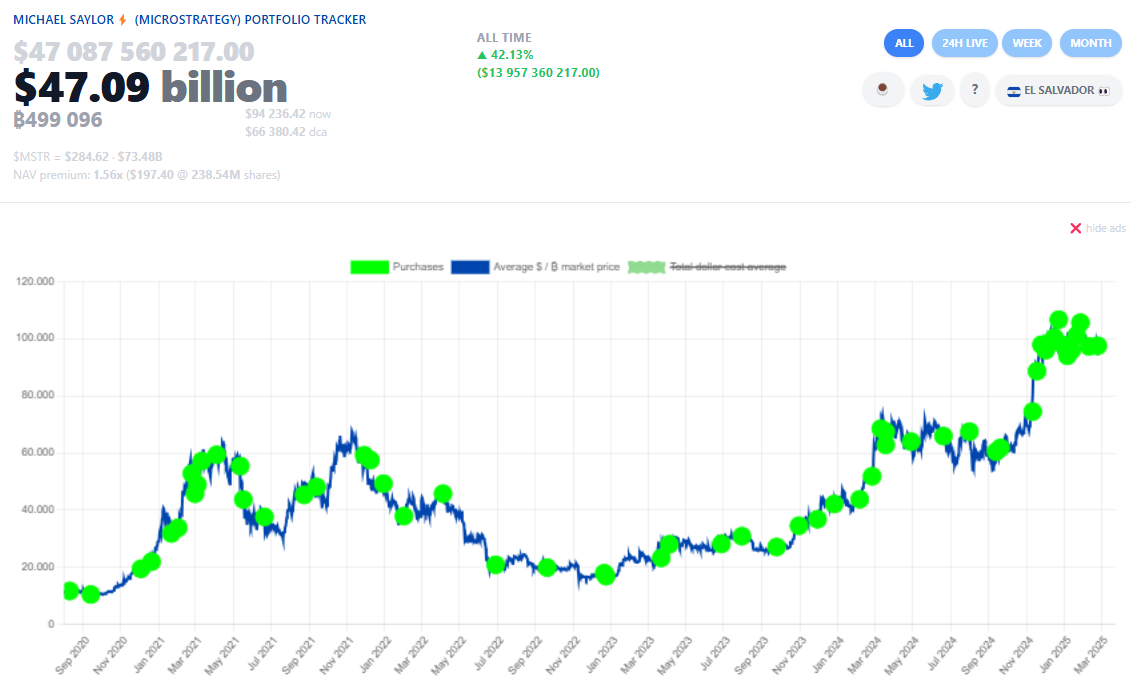Click the $47 087 560 217.00 full value
Image resolution: width=1131 pixels, height=682 pixels.
click(134, 52)
